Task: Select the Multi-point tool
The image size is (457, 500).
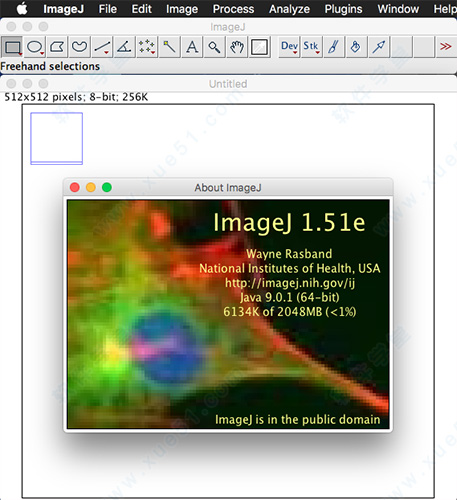Action: click(x=147, y=47)
